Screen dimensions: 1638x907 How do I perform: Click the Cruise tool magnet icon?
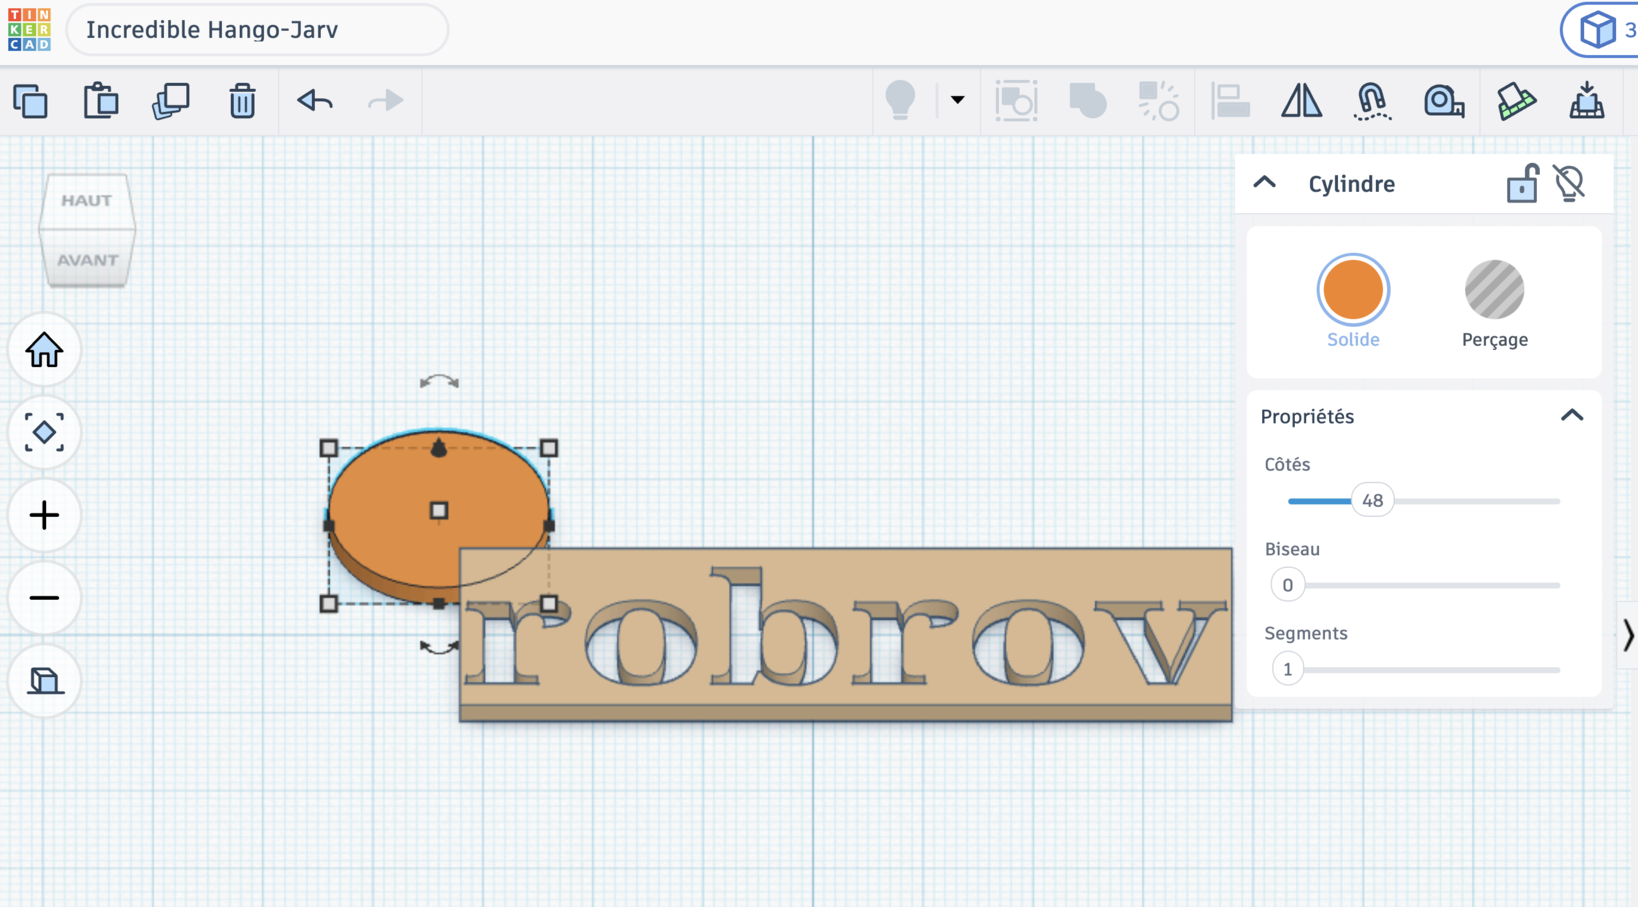point(1372,101)
